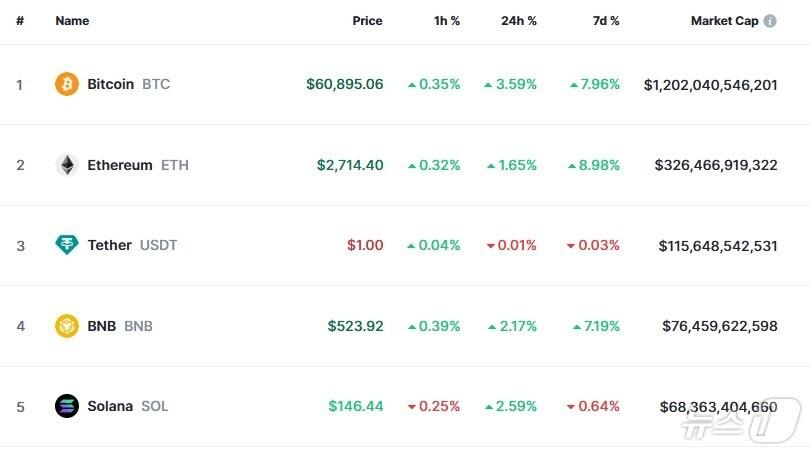Sort by 1h % column header

point(448,21)
